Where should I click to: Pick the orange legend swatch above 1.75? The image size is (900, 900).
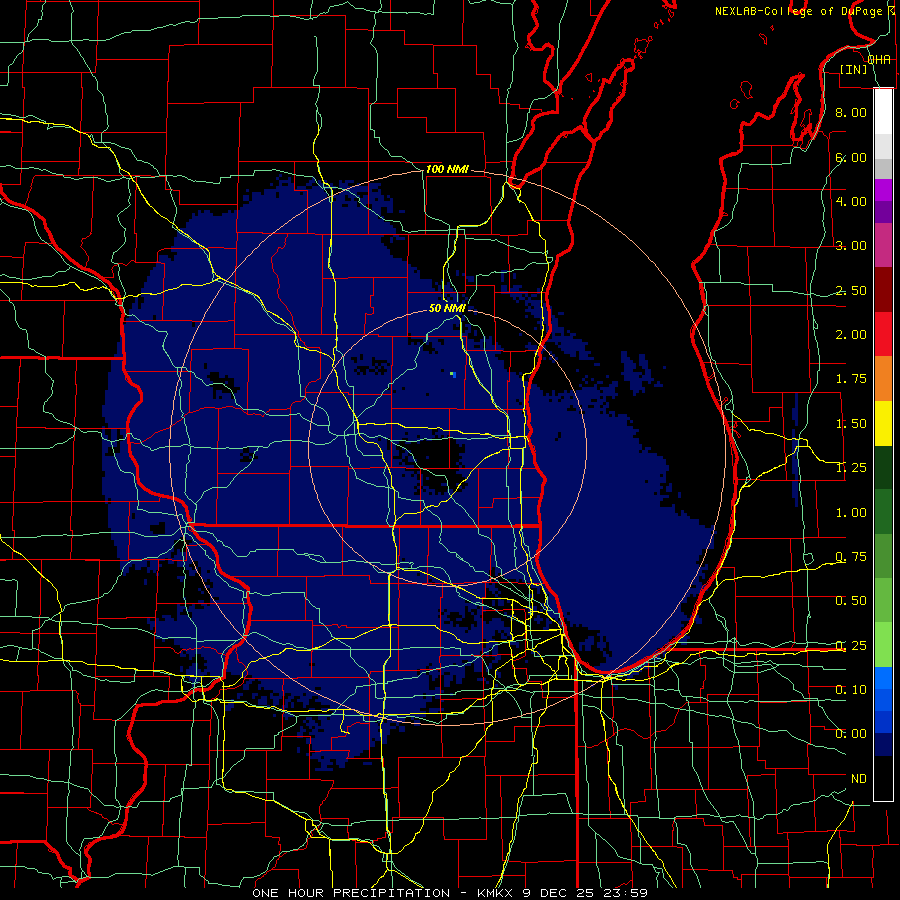point(883,379)
